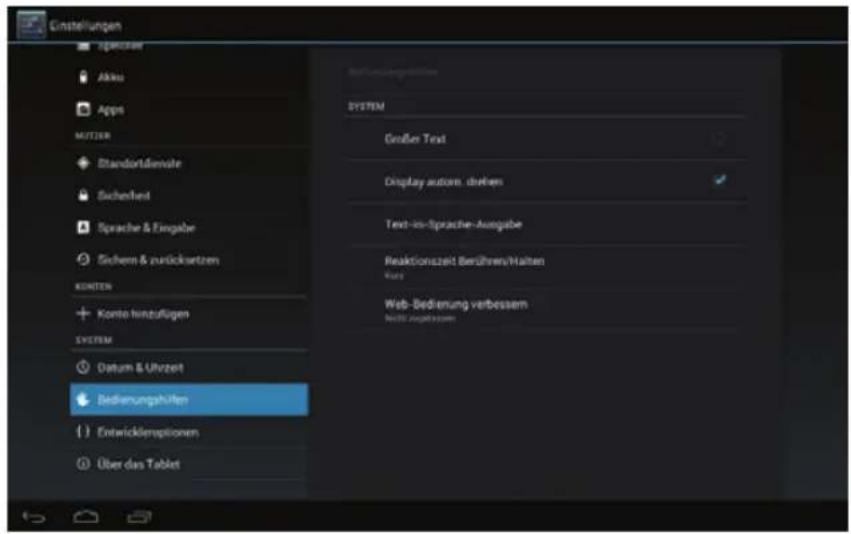851x534 pixels.
Task: Open Über das Tablet info
Action: (189, 464)
